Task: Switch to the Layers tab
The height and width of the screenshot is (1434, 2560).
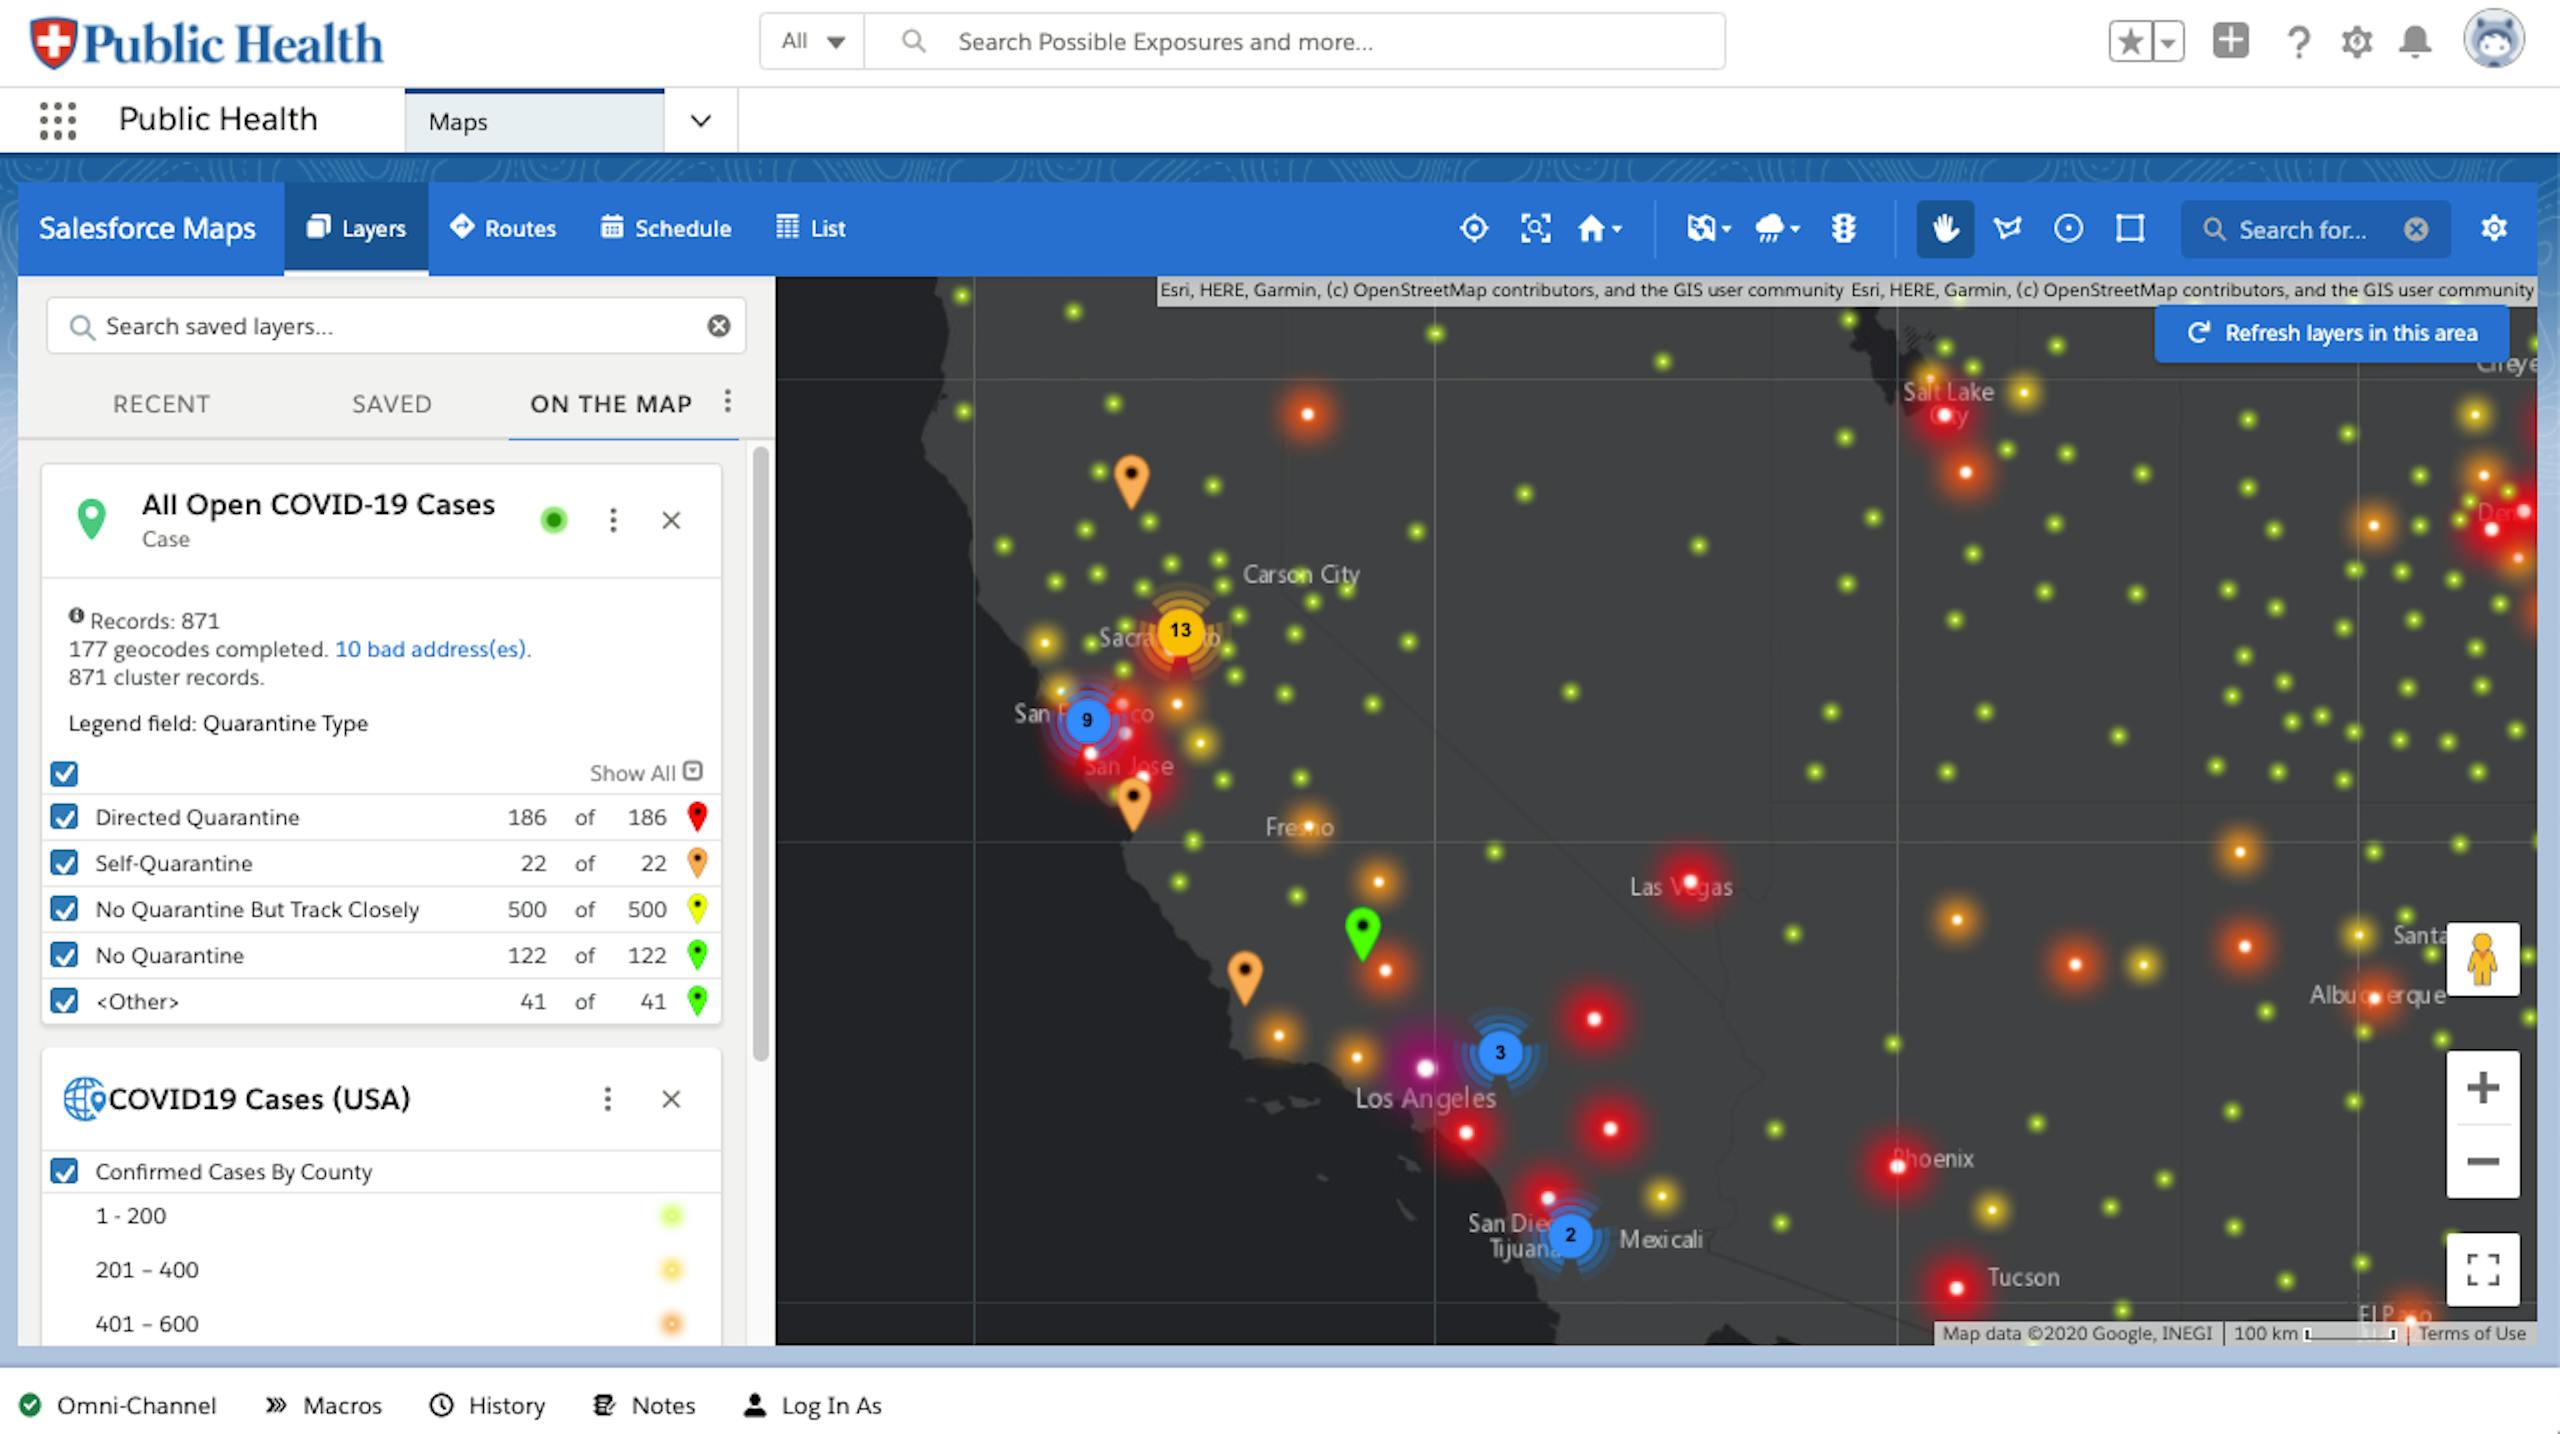Action: [x=356, y=228]
